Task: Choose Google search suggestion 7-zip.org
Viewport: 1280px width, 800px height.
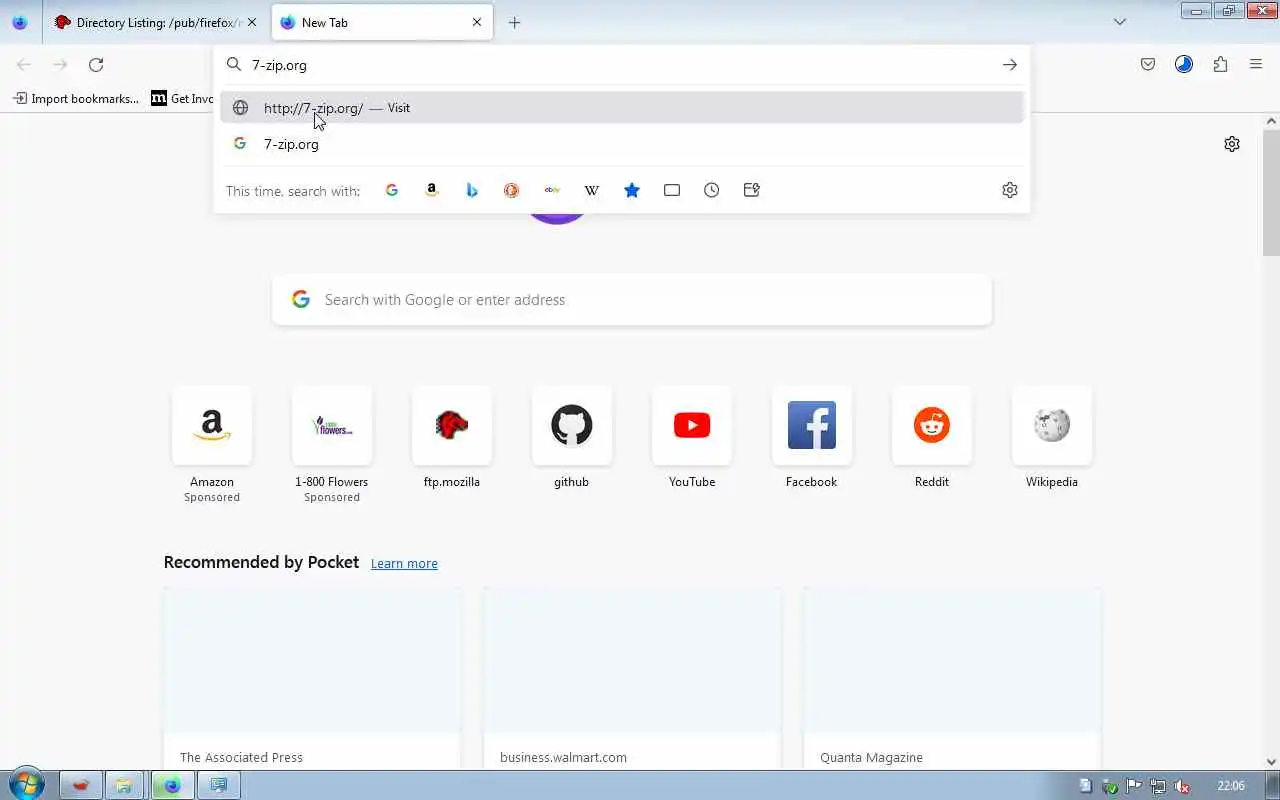Action: (622, 144)
